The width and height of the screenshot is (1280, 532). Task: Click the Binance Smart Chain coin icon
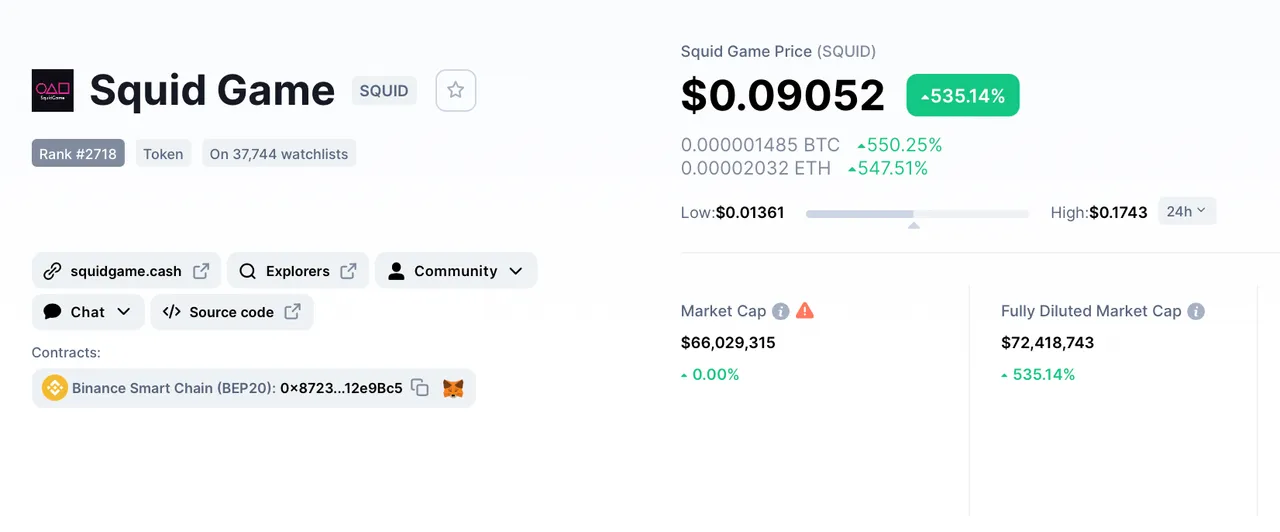[54, 388]
